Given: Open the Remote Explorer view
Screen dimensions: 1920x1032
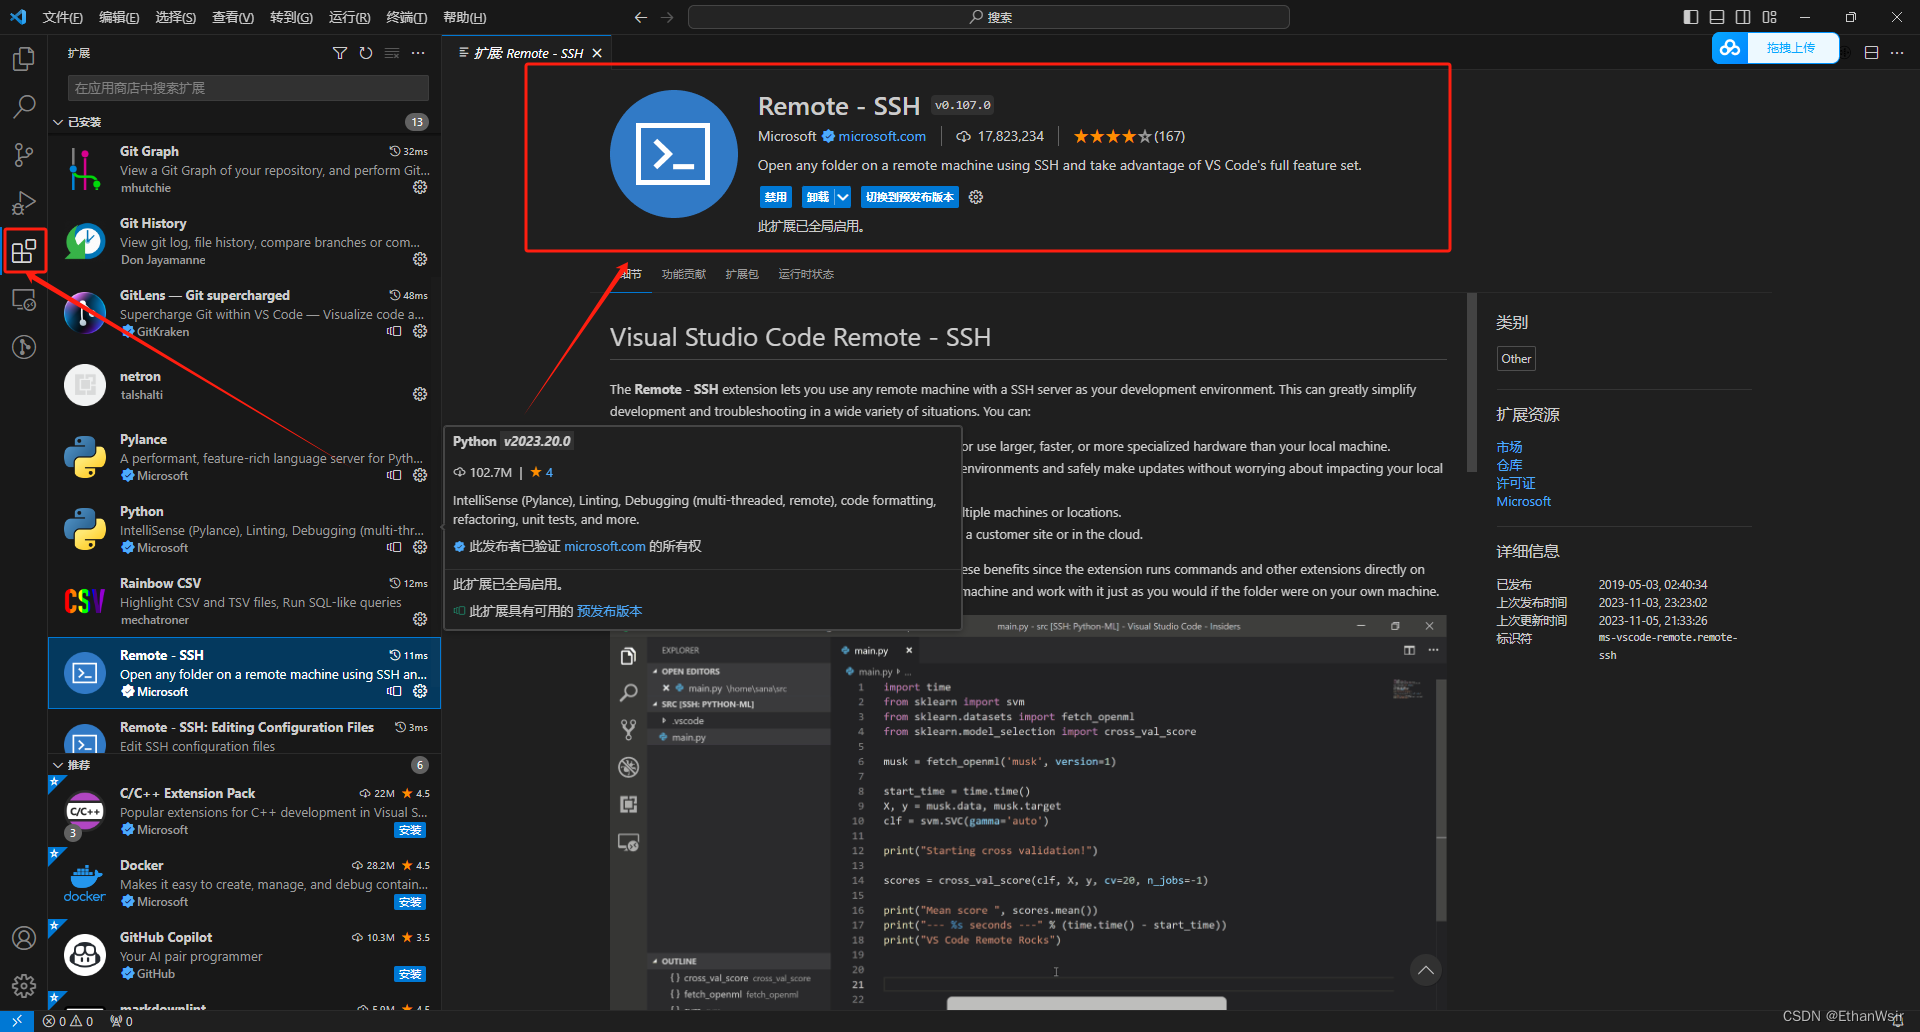Looking at the screenshot, I should (24, 299).
